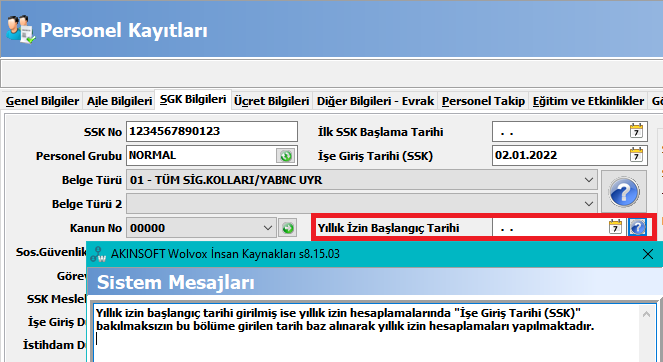Open Diğer Bilgileri - Evrak tab

375,101
